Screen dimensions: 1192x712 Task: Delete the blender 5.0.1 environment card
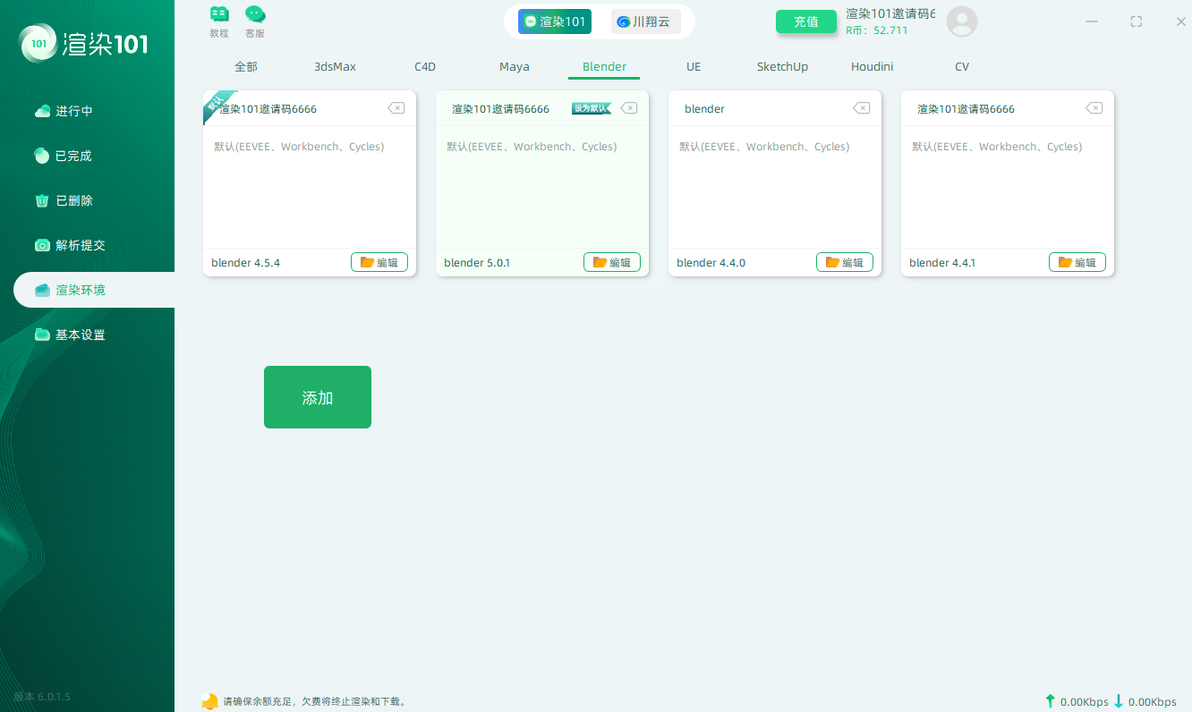coord(629,108)
